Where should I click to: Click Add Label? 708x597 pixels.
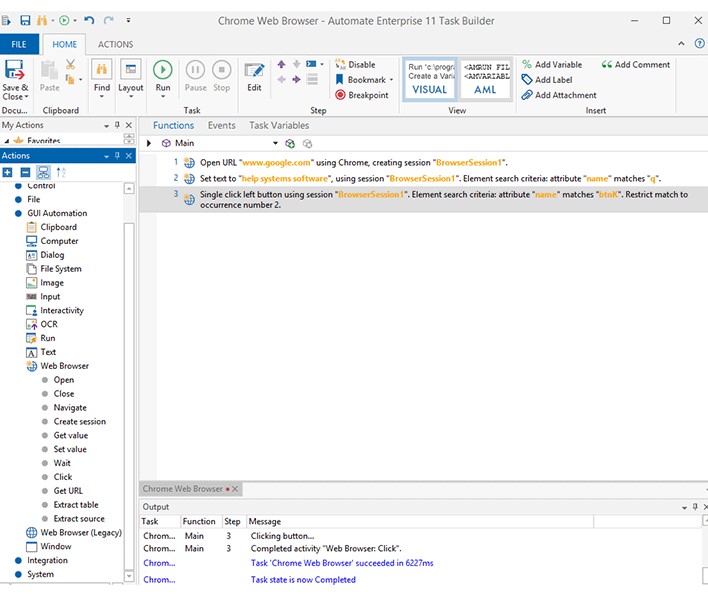pyautogui.click(x=547, y=80)
